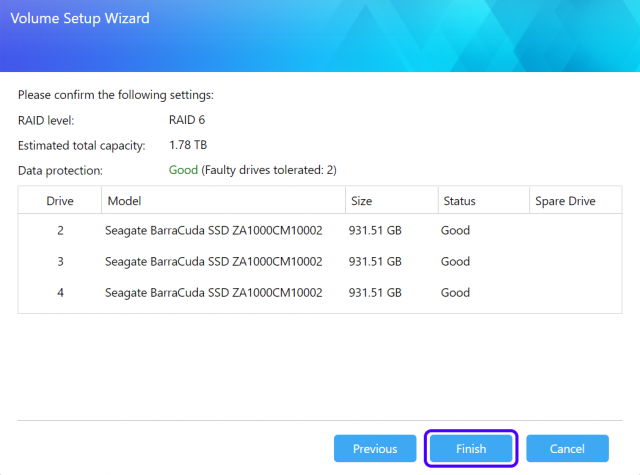The height and width of the screenshot is (475, 640).
Task: Select drive number 3 in the table
Action: (60, 262)
